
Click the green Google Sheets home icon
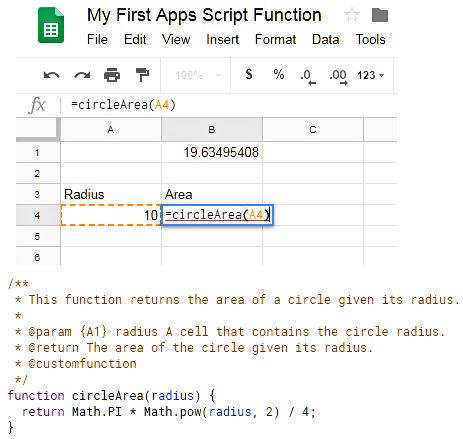(51, 25)
